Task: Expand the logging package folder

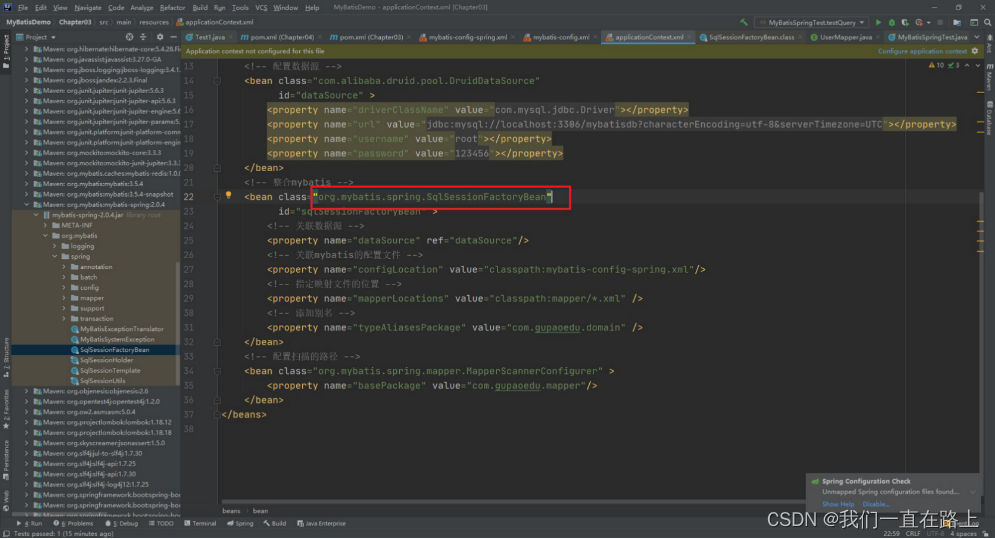Action: [55, 246]
